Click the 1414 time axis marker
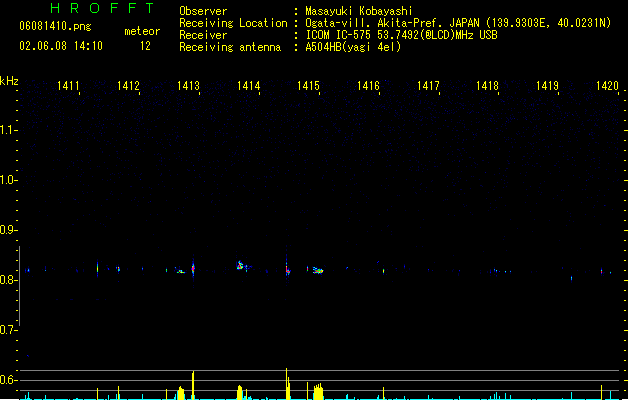The width and height of the screenshot is (629, 400). (x=248, y=86)
